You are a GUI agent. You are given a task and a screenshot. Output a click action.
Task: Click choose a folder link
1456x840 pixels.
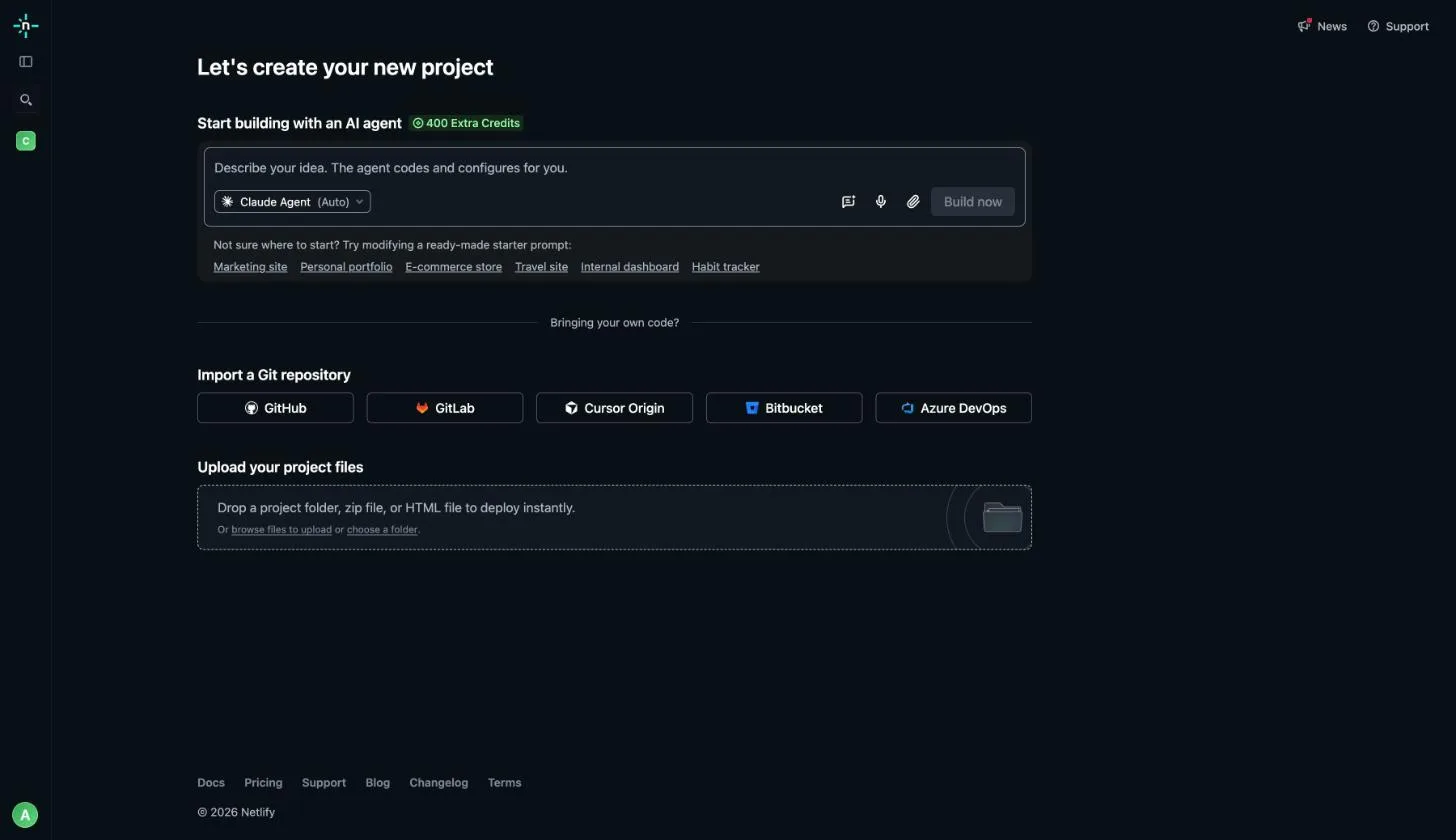click(x=382, y=530)
